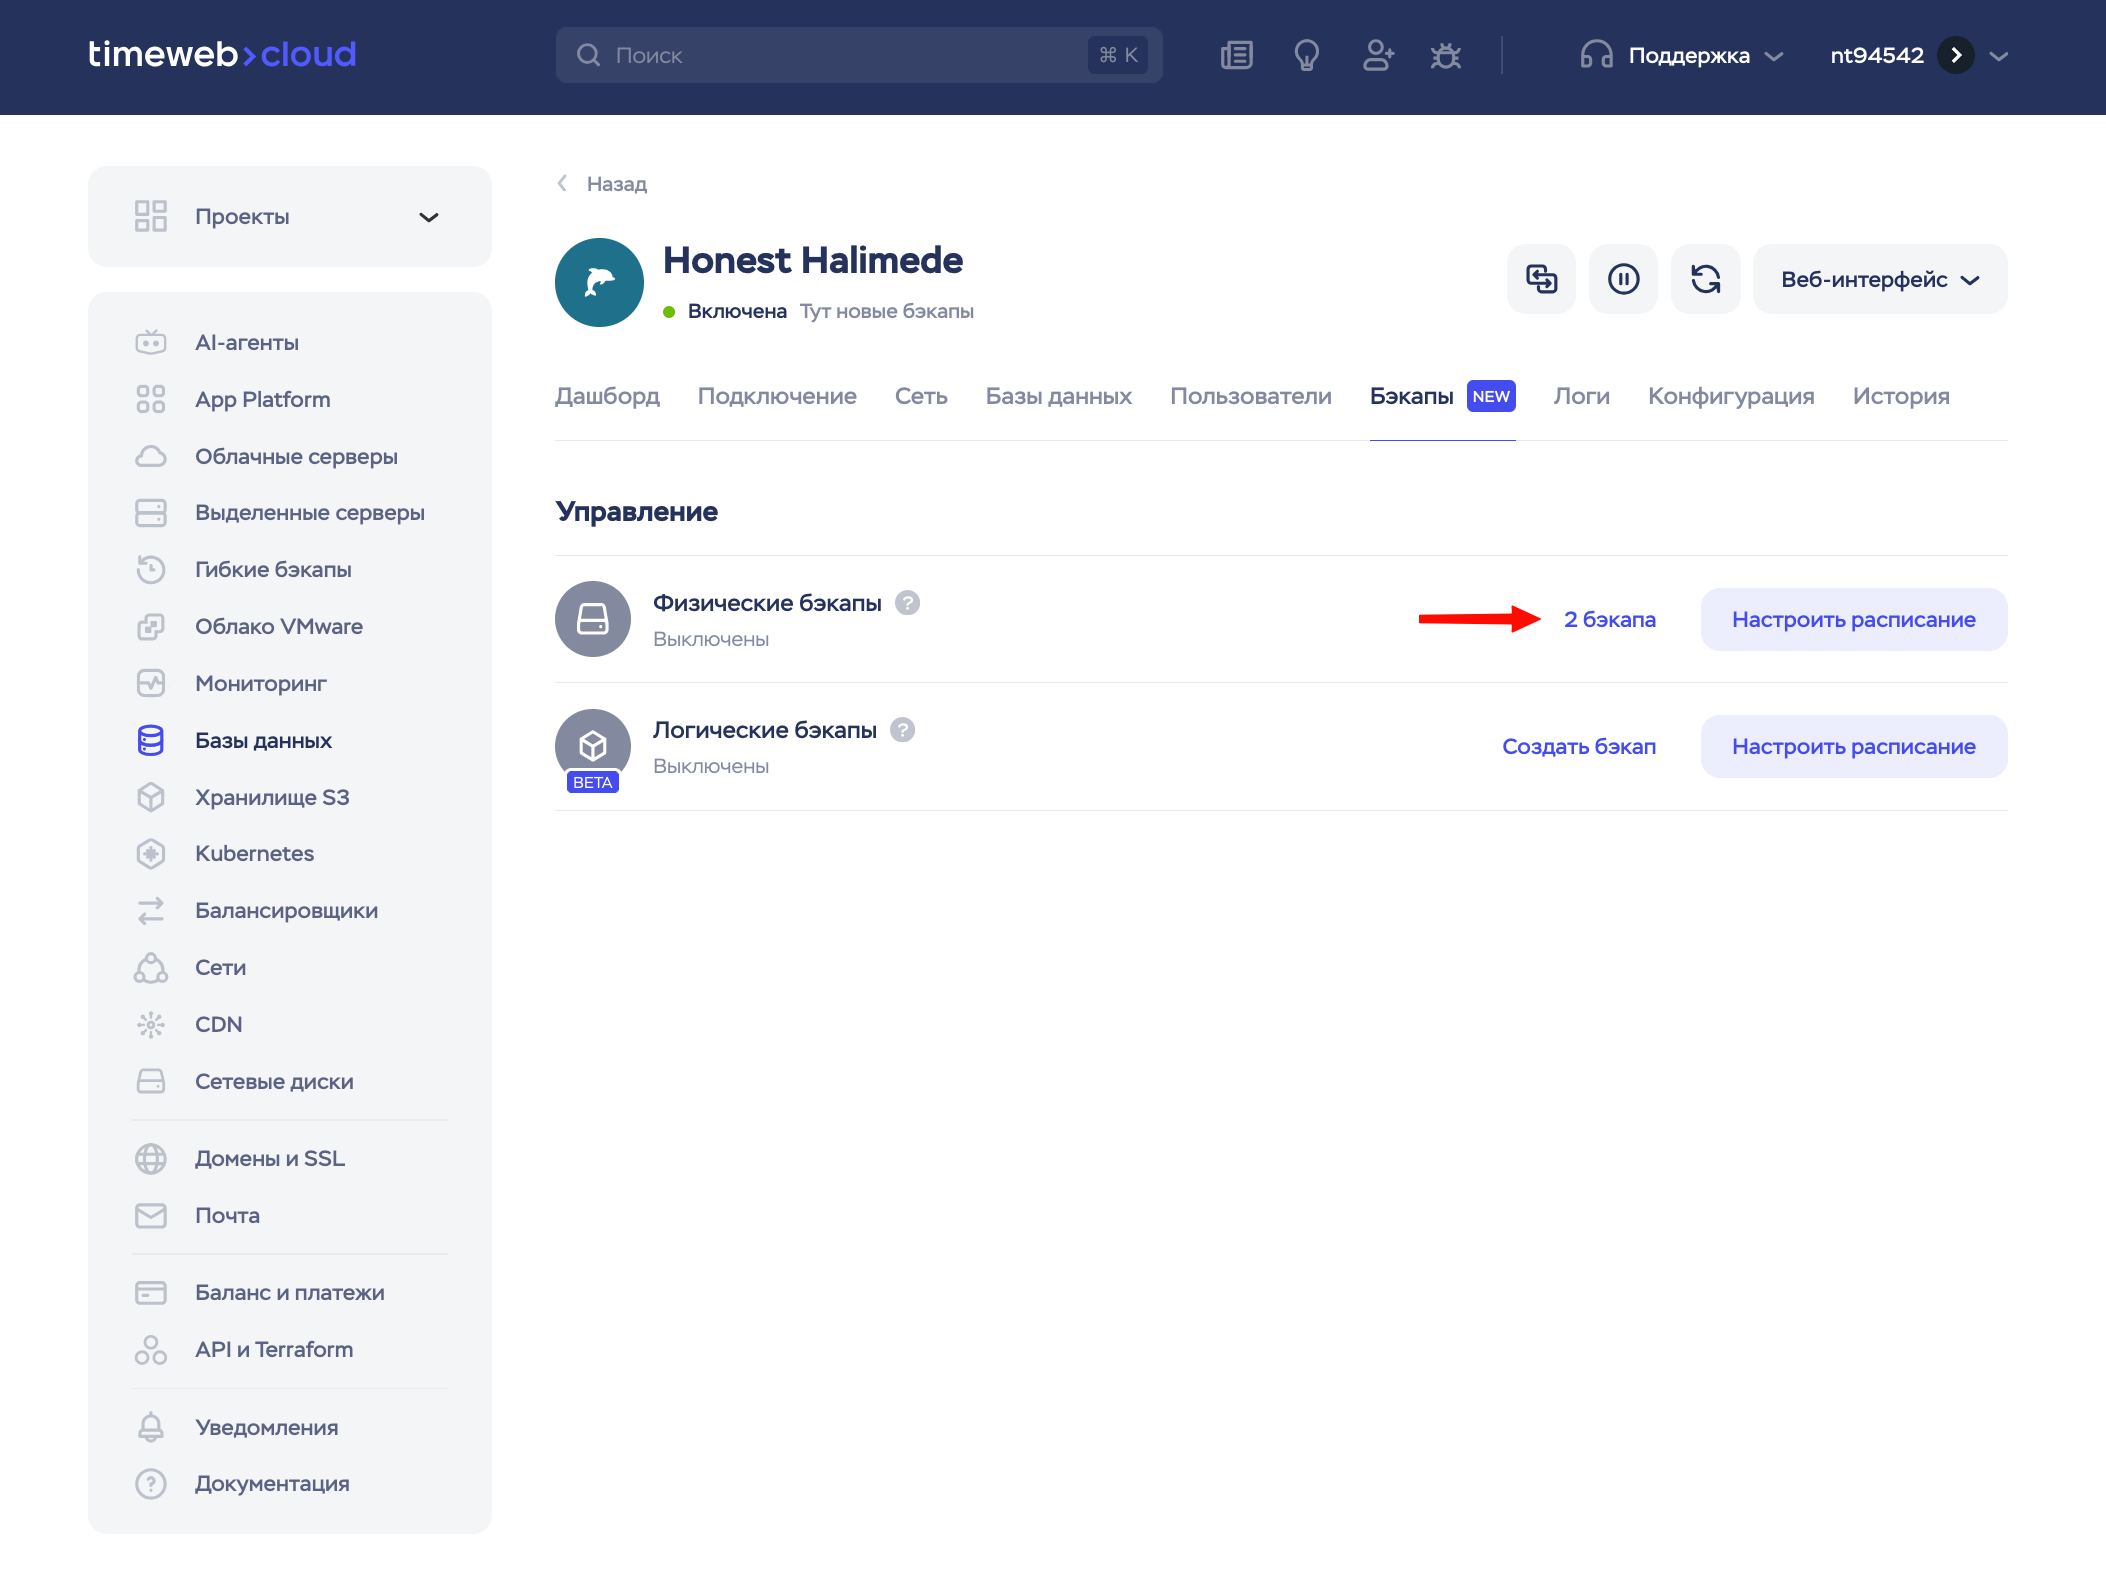Screen dimensions: 2106x1584
Task: Click the clone database icon
Action: point(1541,279)
